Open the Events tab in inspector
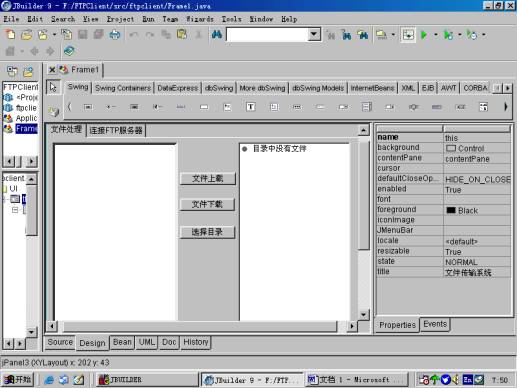 click(x=435, y=324)
